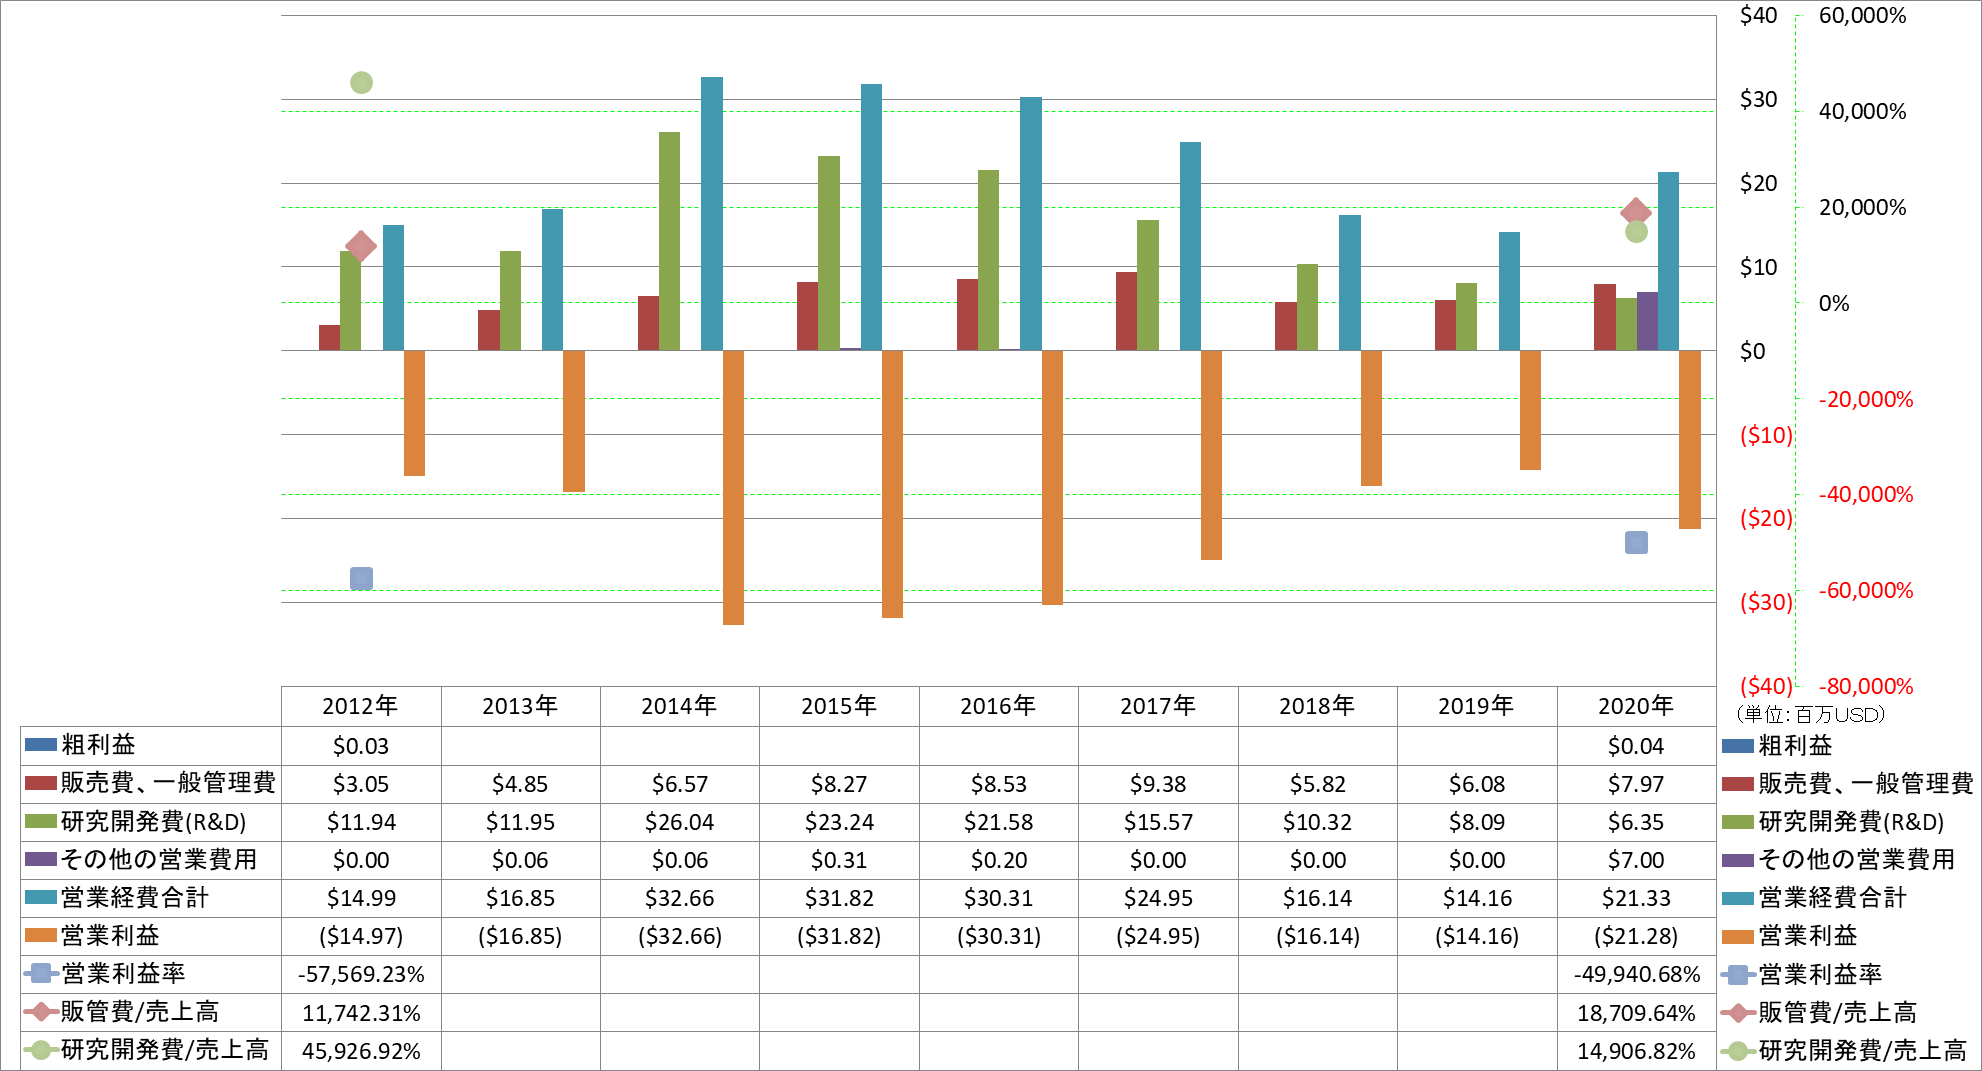The width and height of the screenshot is (1982, 1071).
Task: Click the 2020 purple other expenses bar
Action: [1647, 321]
